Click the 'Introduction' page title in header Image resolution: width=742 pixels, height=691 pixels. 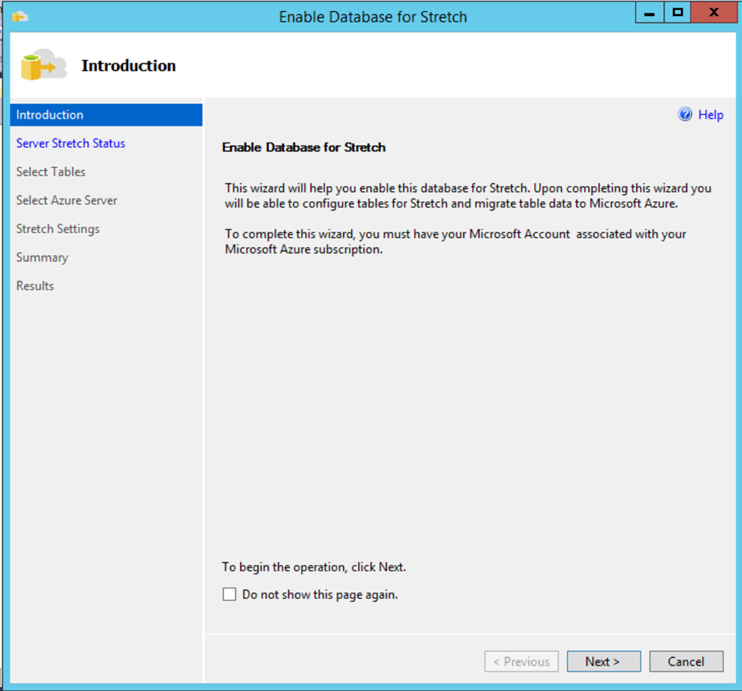(129, 66)
